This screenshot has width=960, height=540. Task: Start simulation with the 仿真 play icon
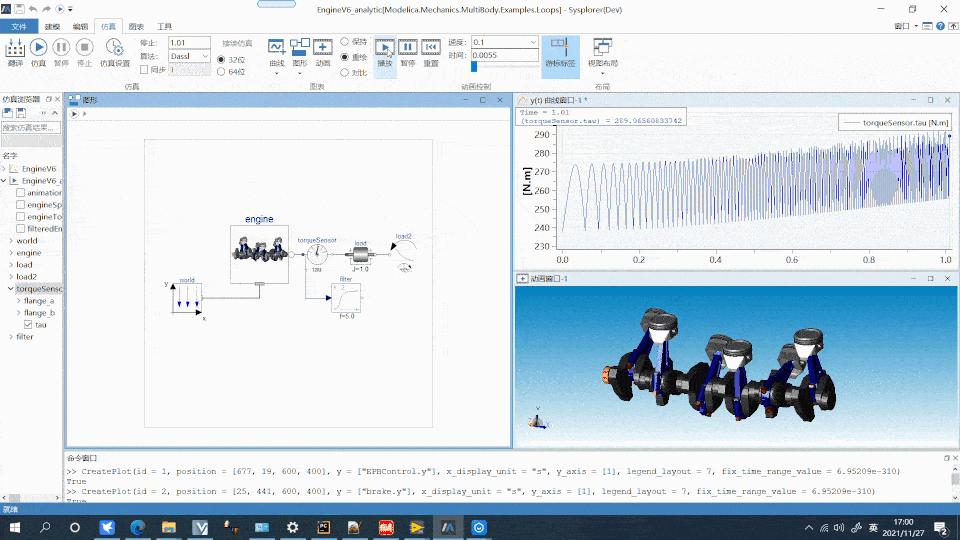pos(38,47)
